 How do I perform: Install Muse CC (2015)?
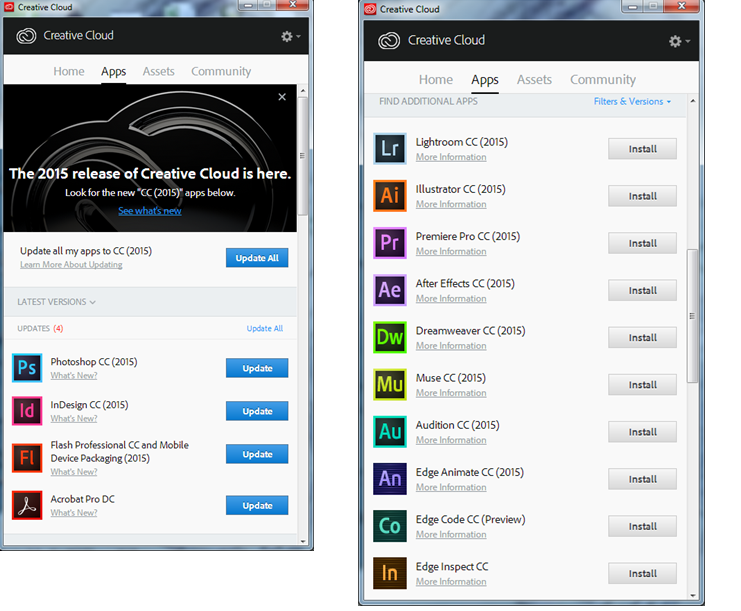click(642, 385)
